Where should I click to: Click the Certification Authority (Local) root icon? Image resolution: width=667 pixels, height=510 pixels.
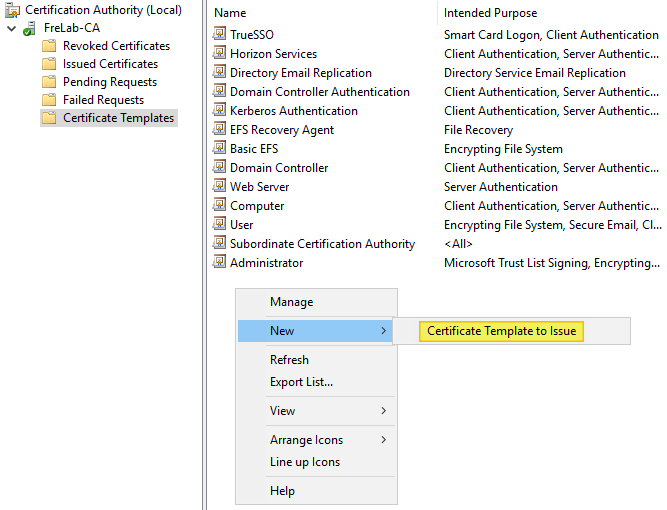coord(12,10)
